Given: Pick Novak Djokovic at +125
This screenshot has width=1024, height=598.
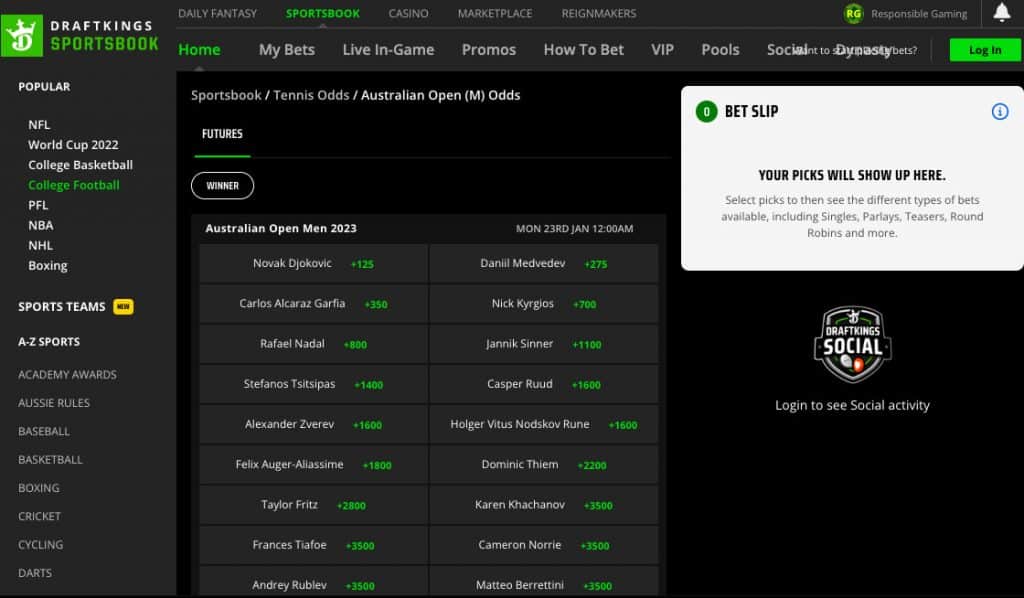Looking at the screenshot, I should point(314,264).
